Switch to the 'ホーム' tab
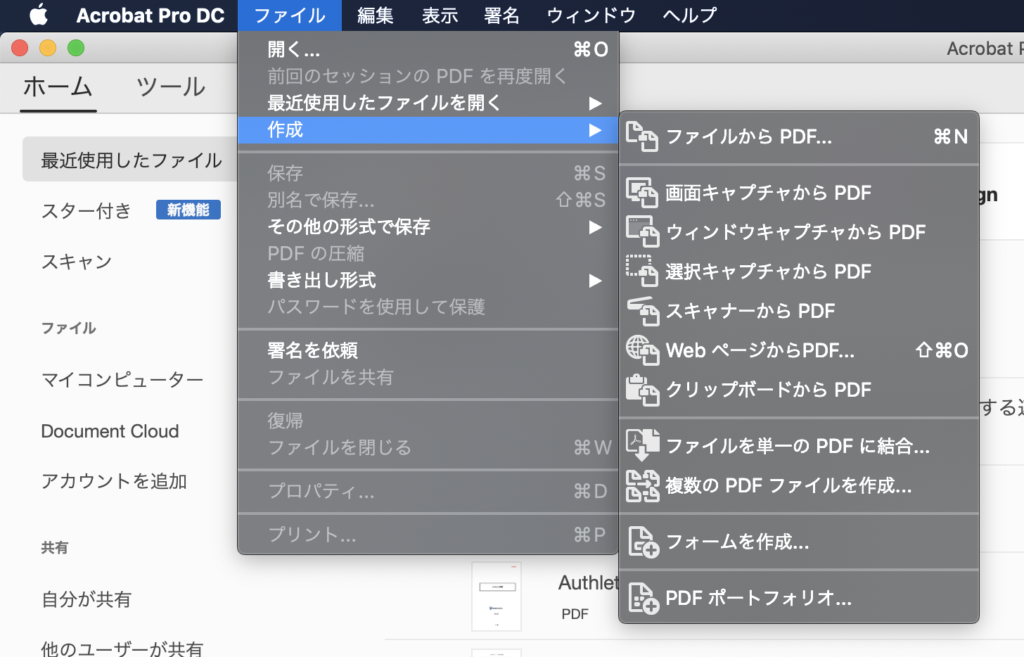The height and width of the screenshot is (657, 1024). point(58,87)
